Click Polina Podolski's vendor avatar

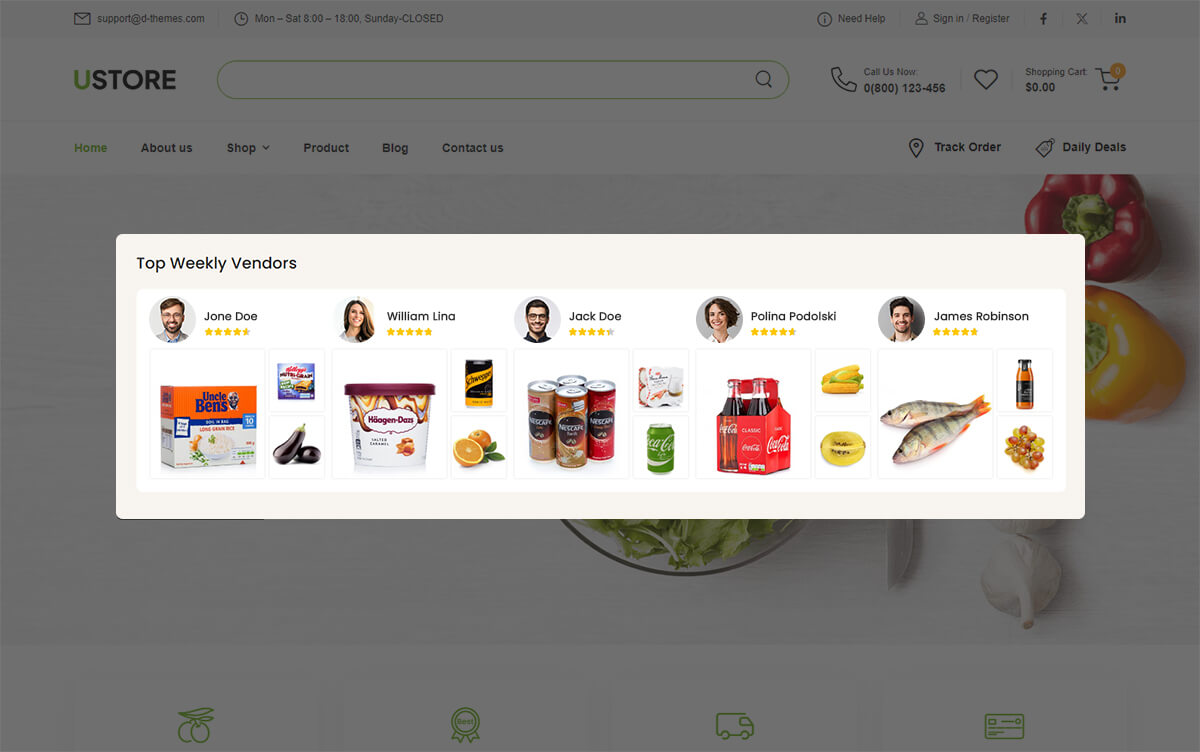[x=719, y=319]
